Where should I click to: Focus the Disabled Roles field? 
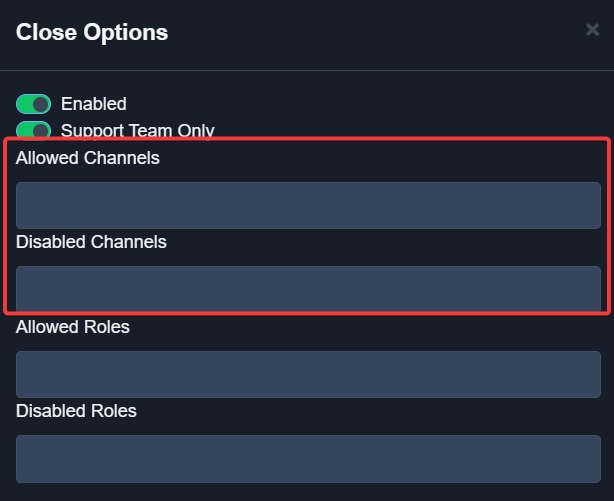tap(308, 458)
